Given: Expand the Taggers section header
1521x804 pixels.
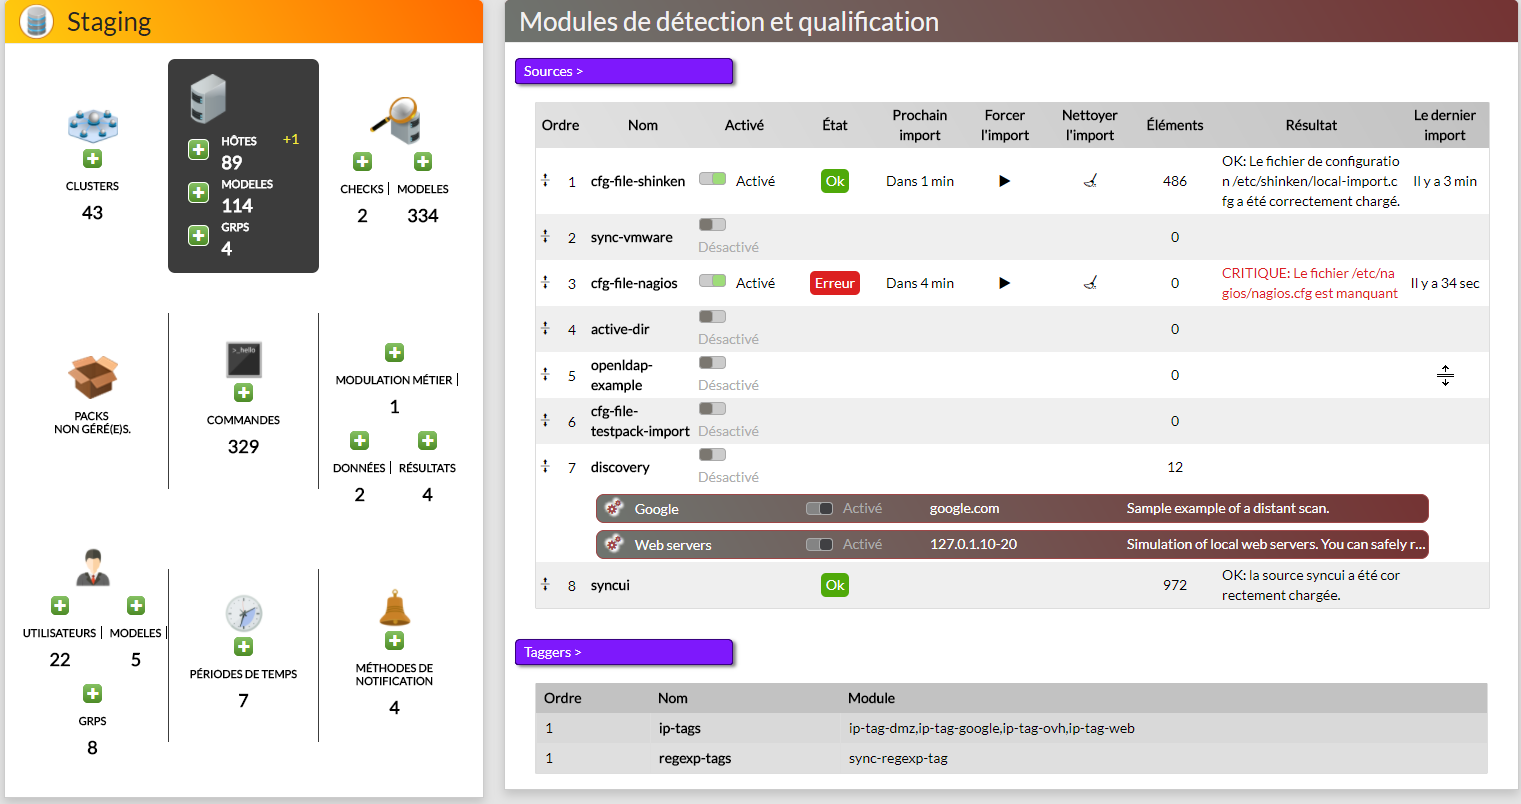Looking at the screenshot, I should click(623, 652).
